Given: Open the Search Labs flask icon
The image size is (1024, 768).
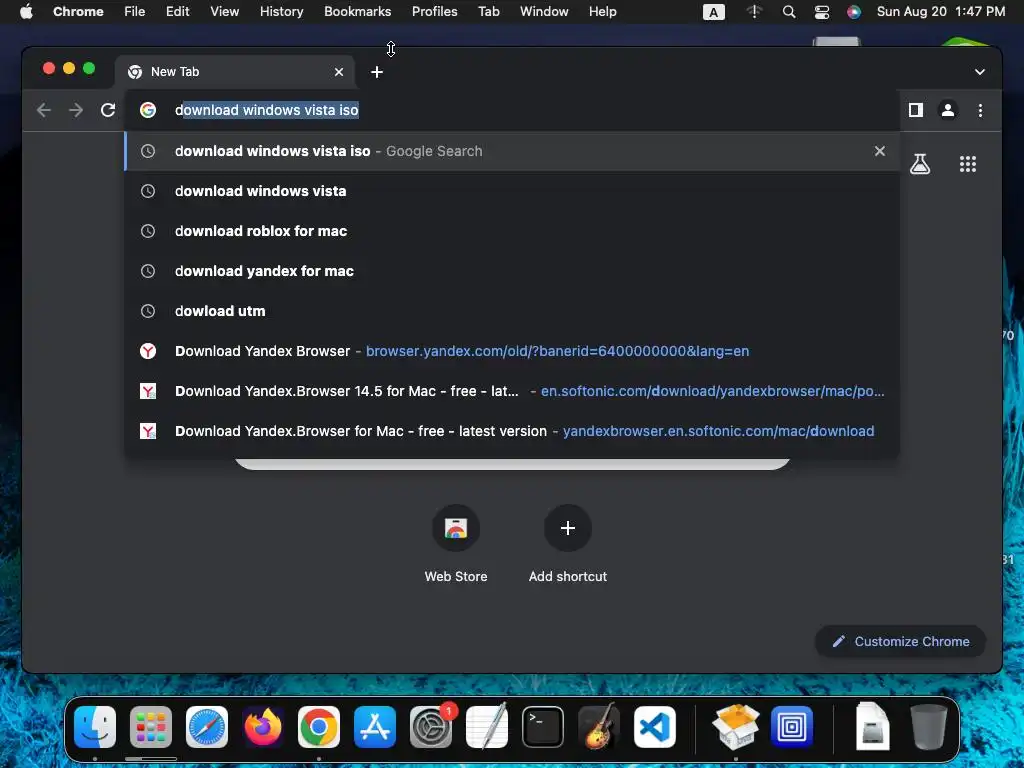Looking at the screenshot, I should [920, 164].
